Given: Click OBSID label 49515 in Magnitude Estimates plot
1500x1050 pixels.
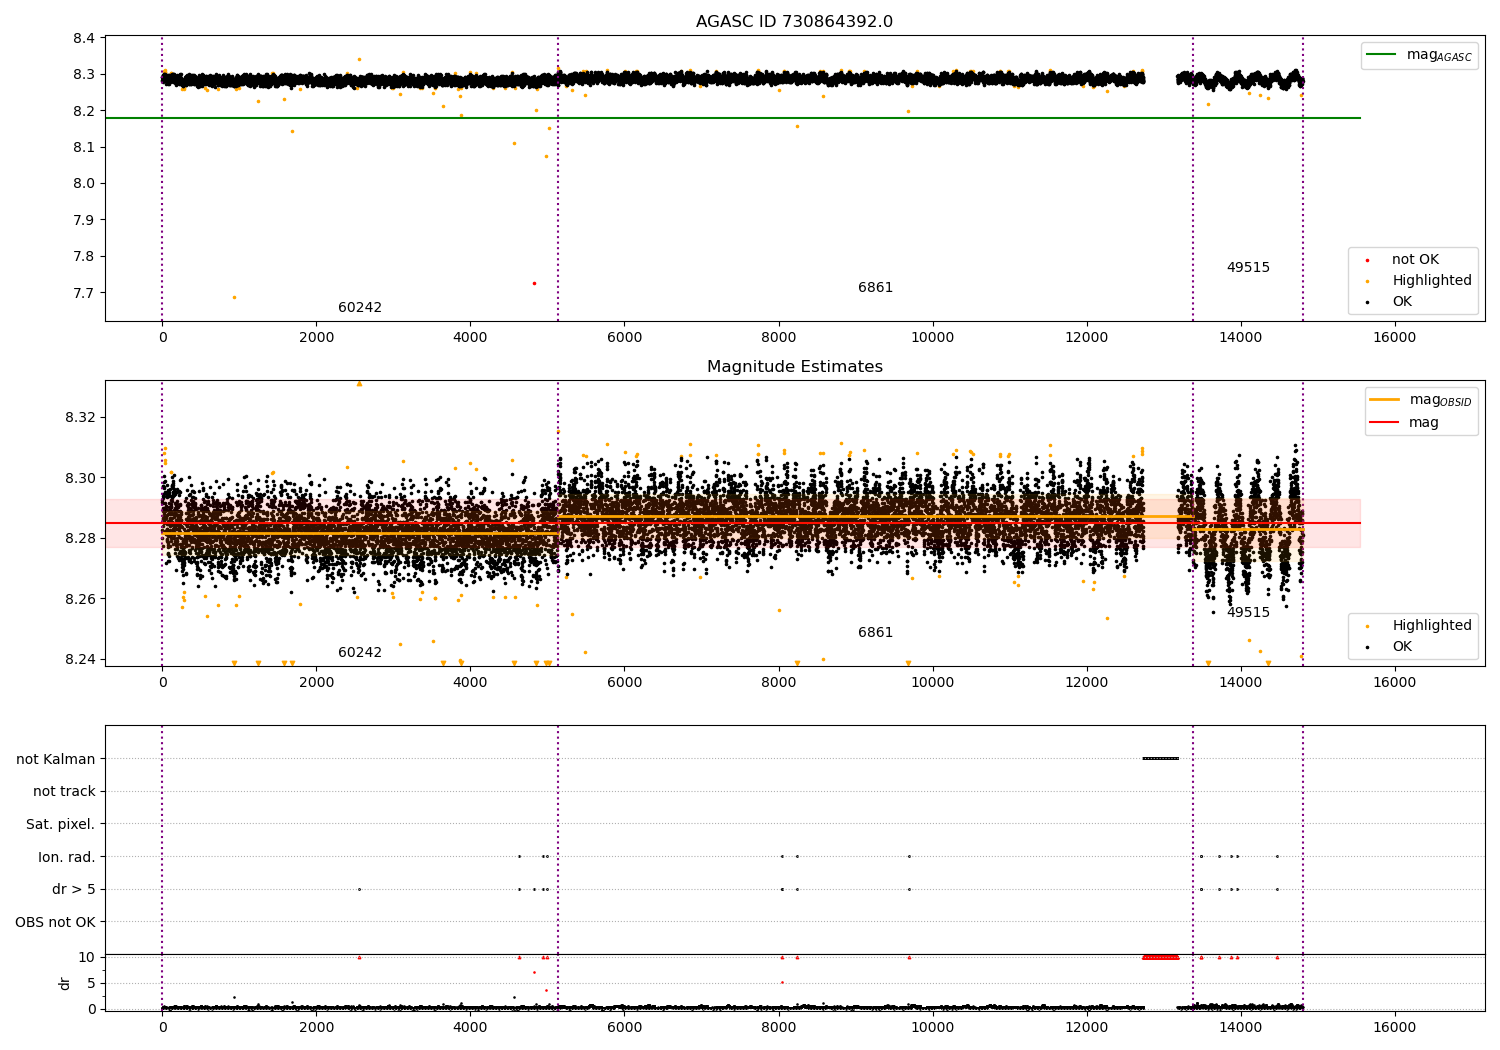Looking at the screenshot, I should (1248, 613).
